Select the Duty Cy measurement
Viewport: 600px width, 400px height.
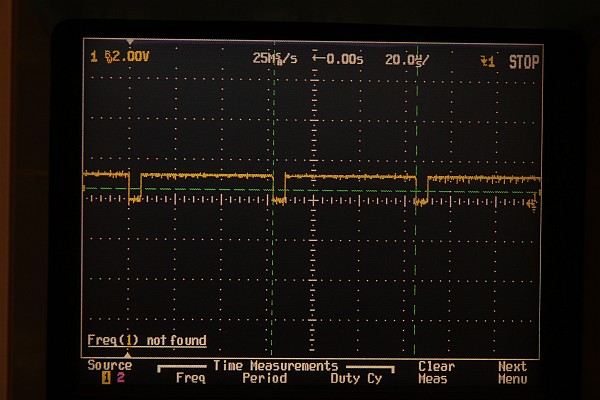pyautogui.click(x=356, y=378)
